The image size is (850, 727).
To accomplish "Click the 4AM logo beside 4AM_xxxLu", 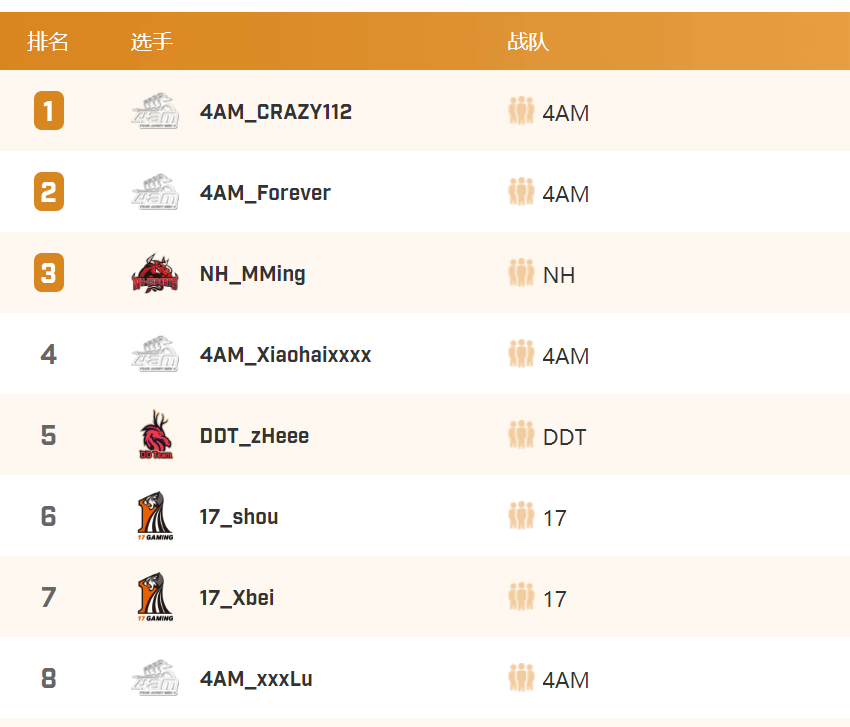I will coord(155,678).
